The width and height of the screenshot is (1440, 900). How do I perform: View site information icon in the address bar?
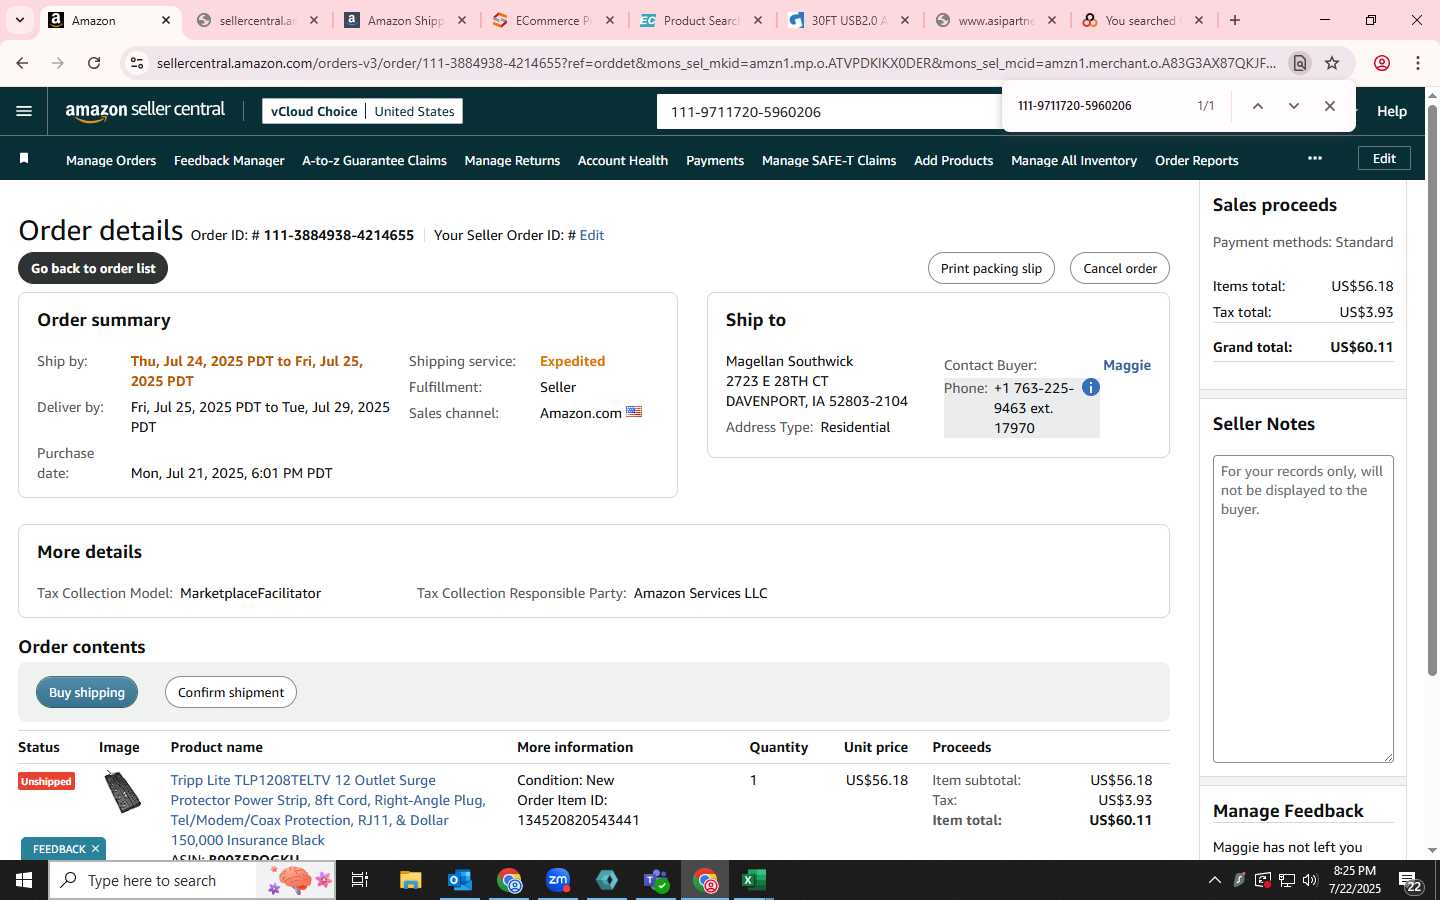click(x=137, y=63)
